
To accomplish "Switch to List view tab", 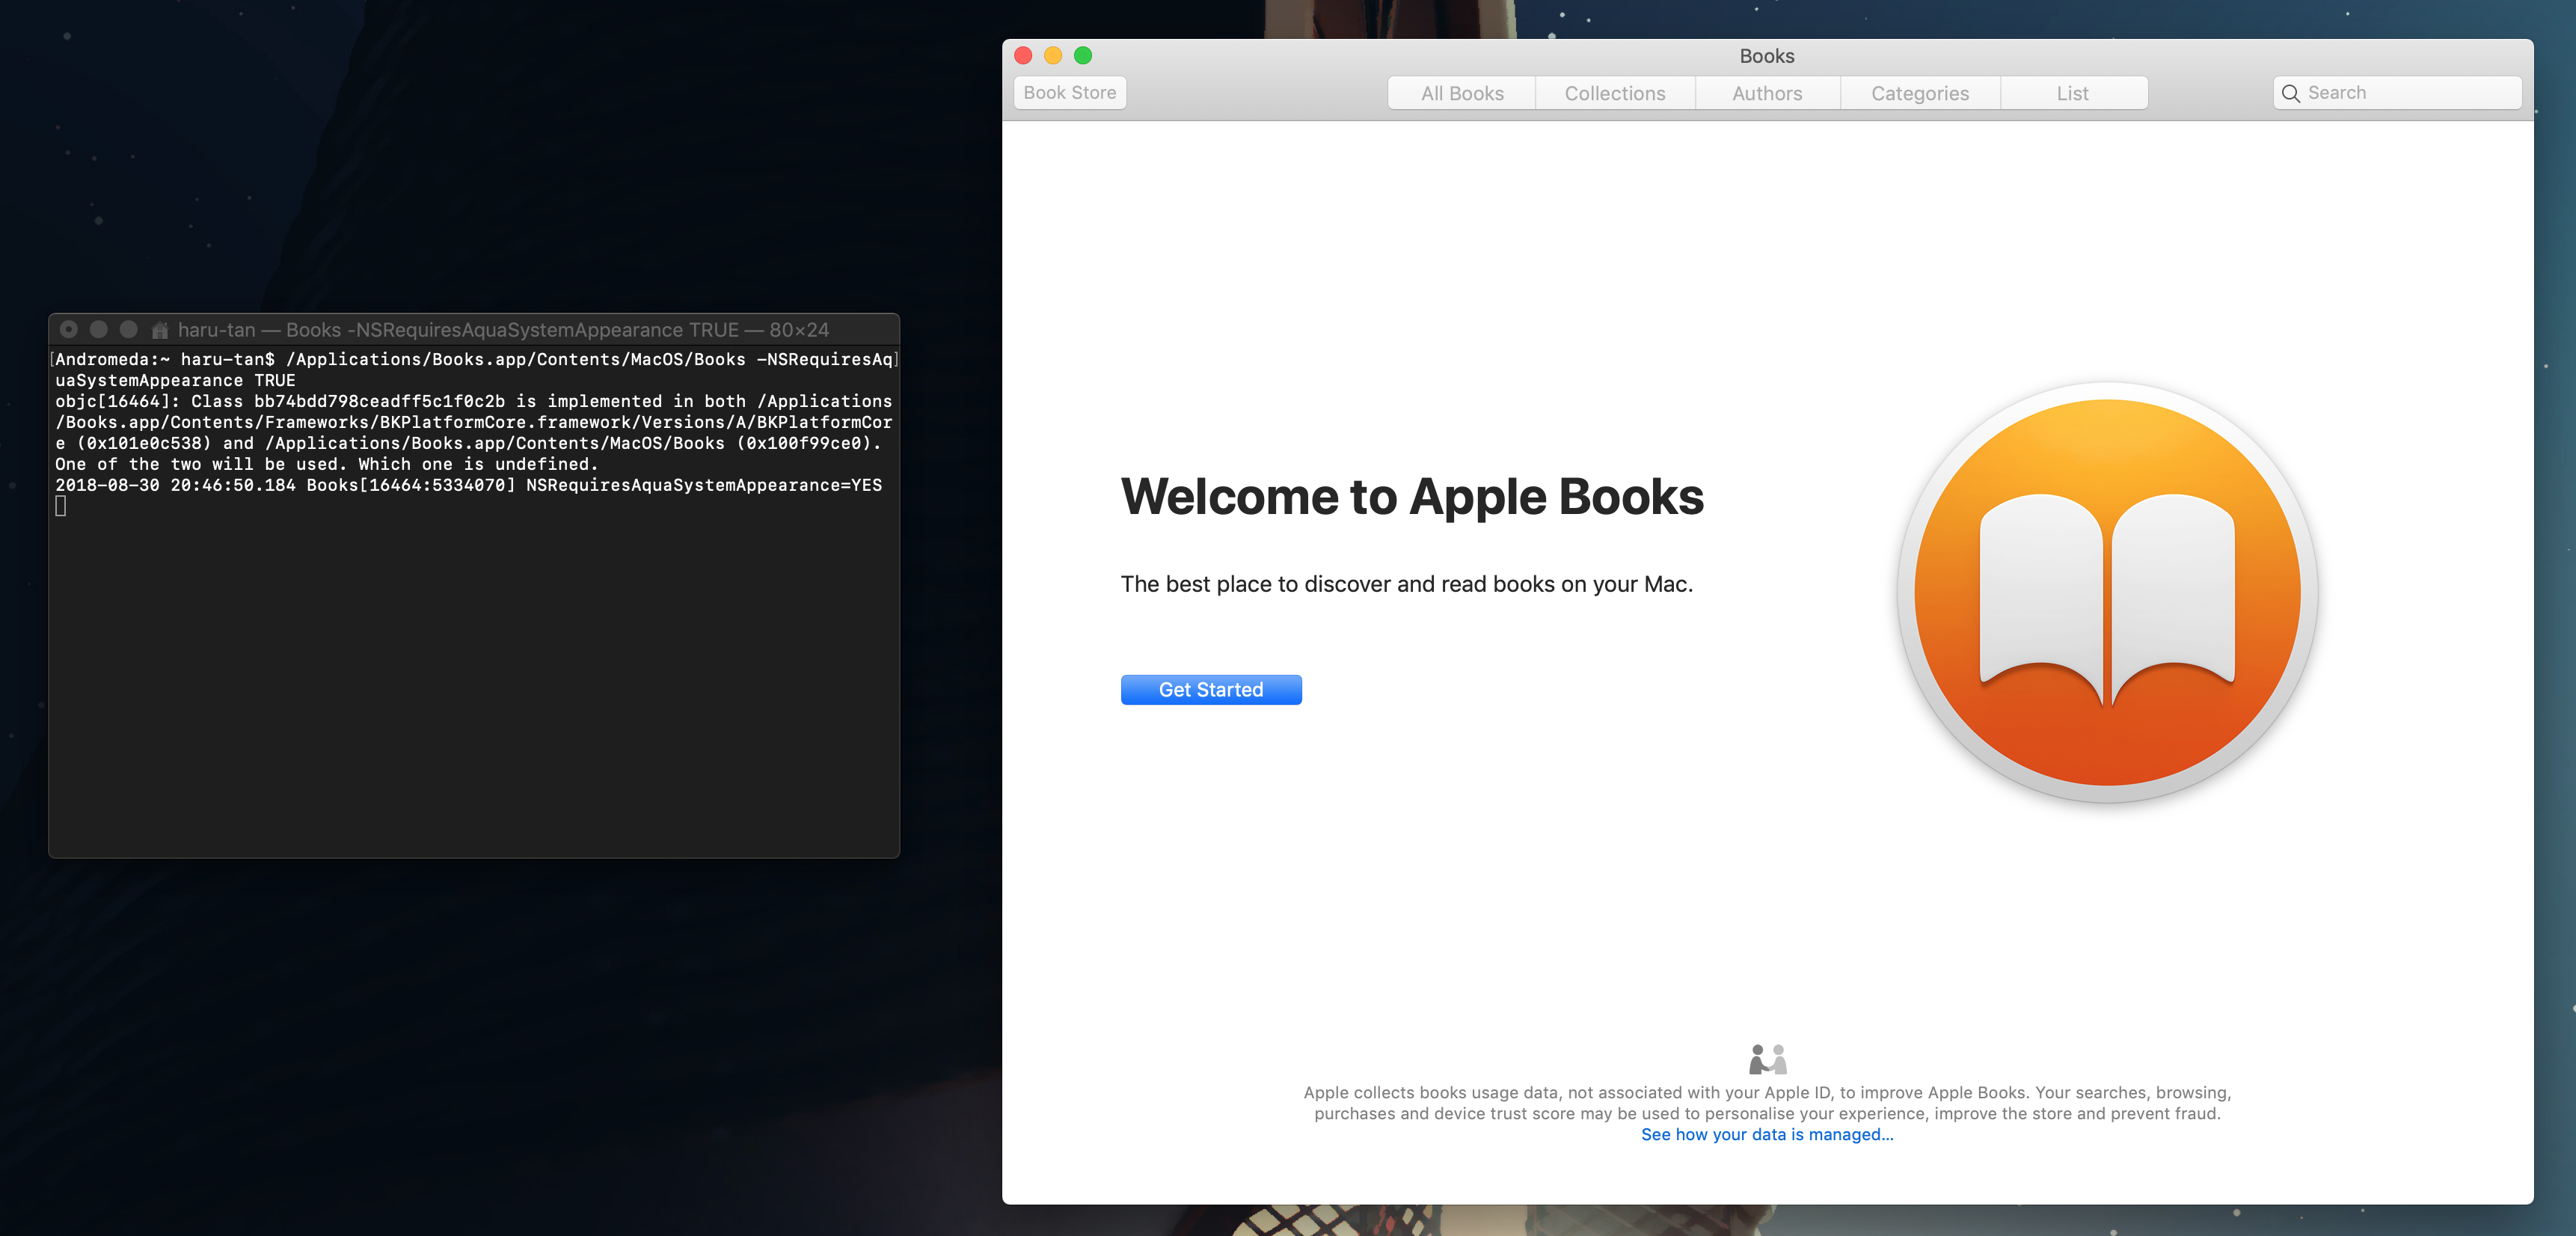I will 2072,93.
